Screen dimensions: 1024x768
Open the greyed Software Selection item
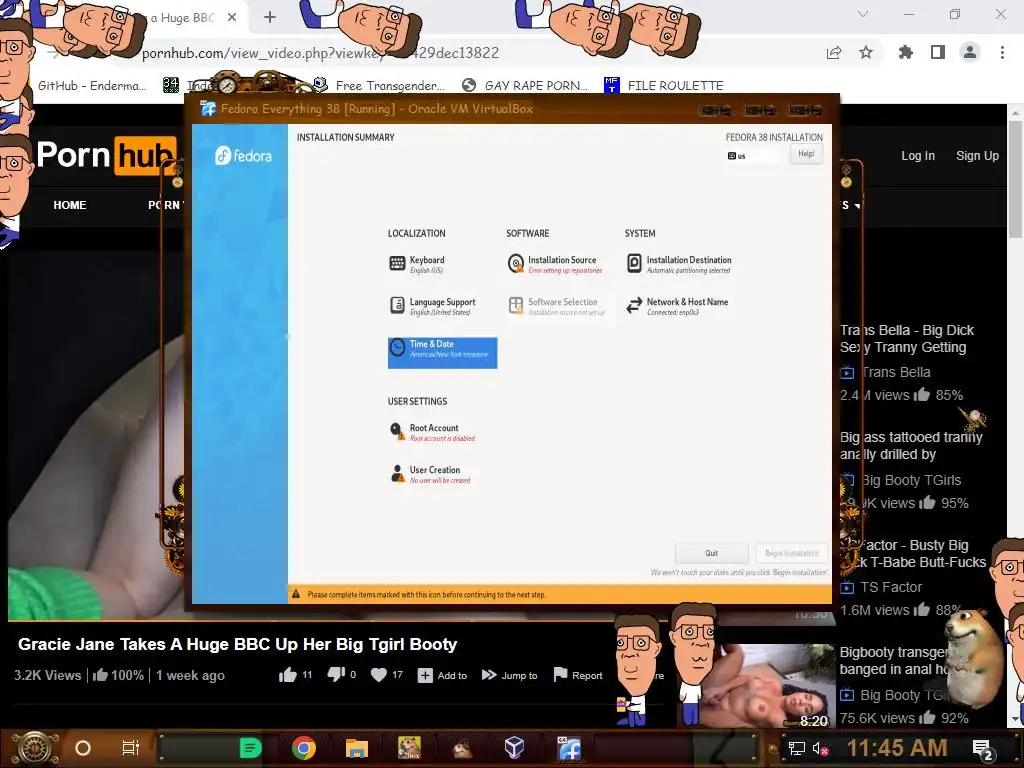[x=556, y=306]
